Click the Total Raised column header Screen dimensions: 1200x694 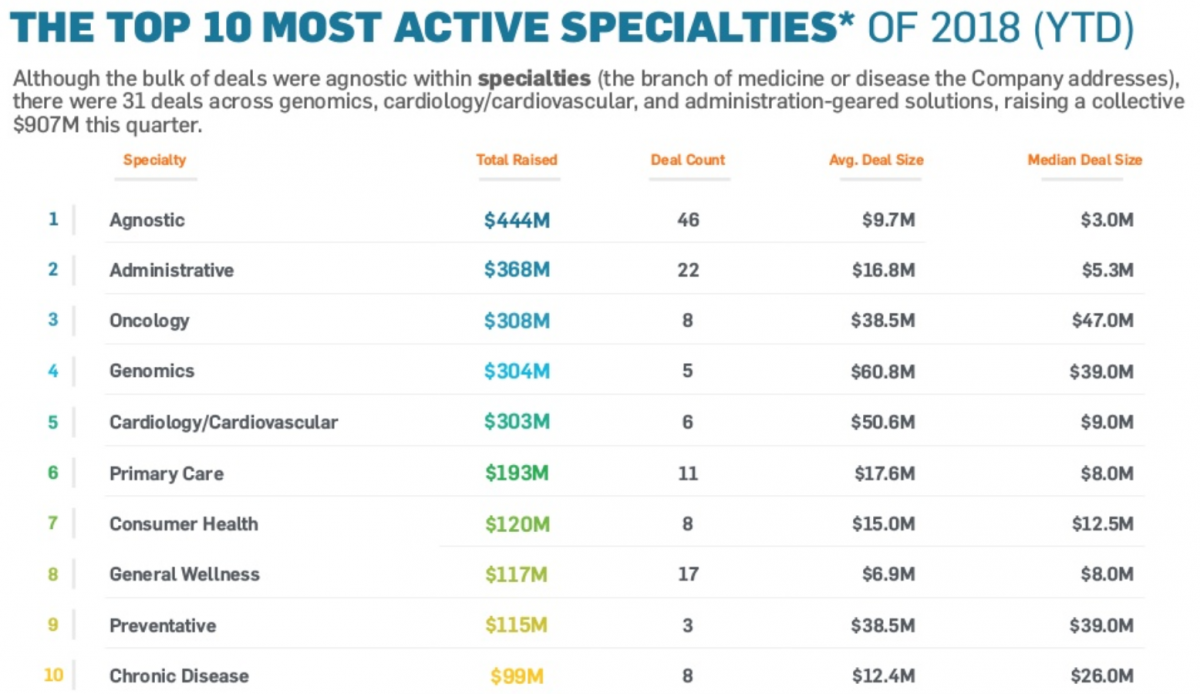pos(517,160)
